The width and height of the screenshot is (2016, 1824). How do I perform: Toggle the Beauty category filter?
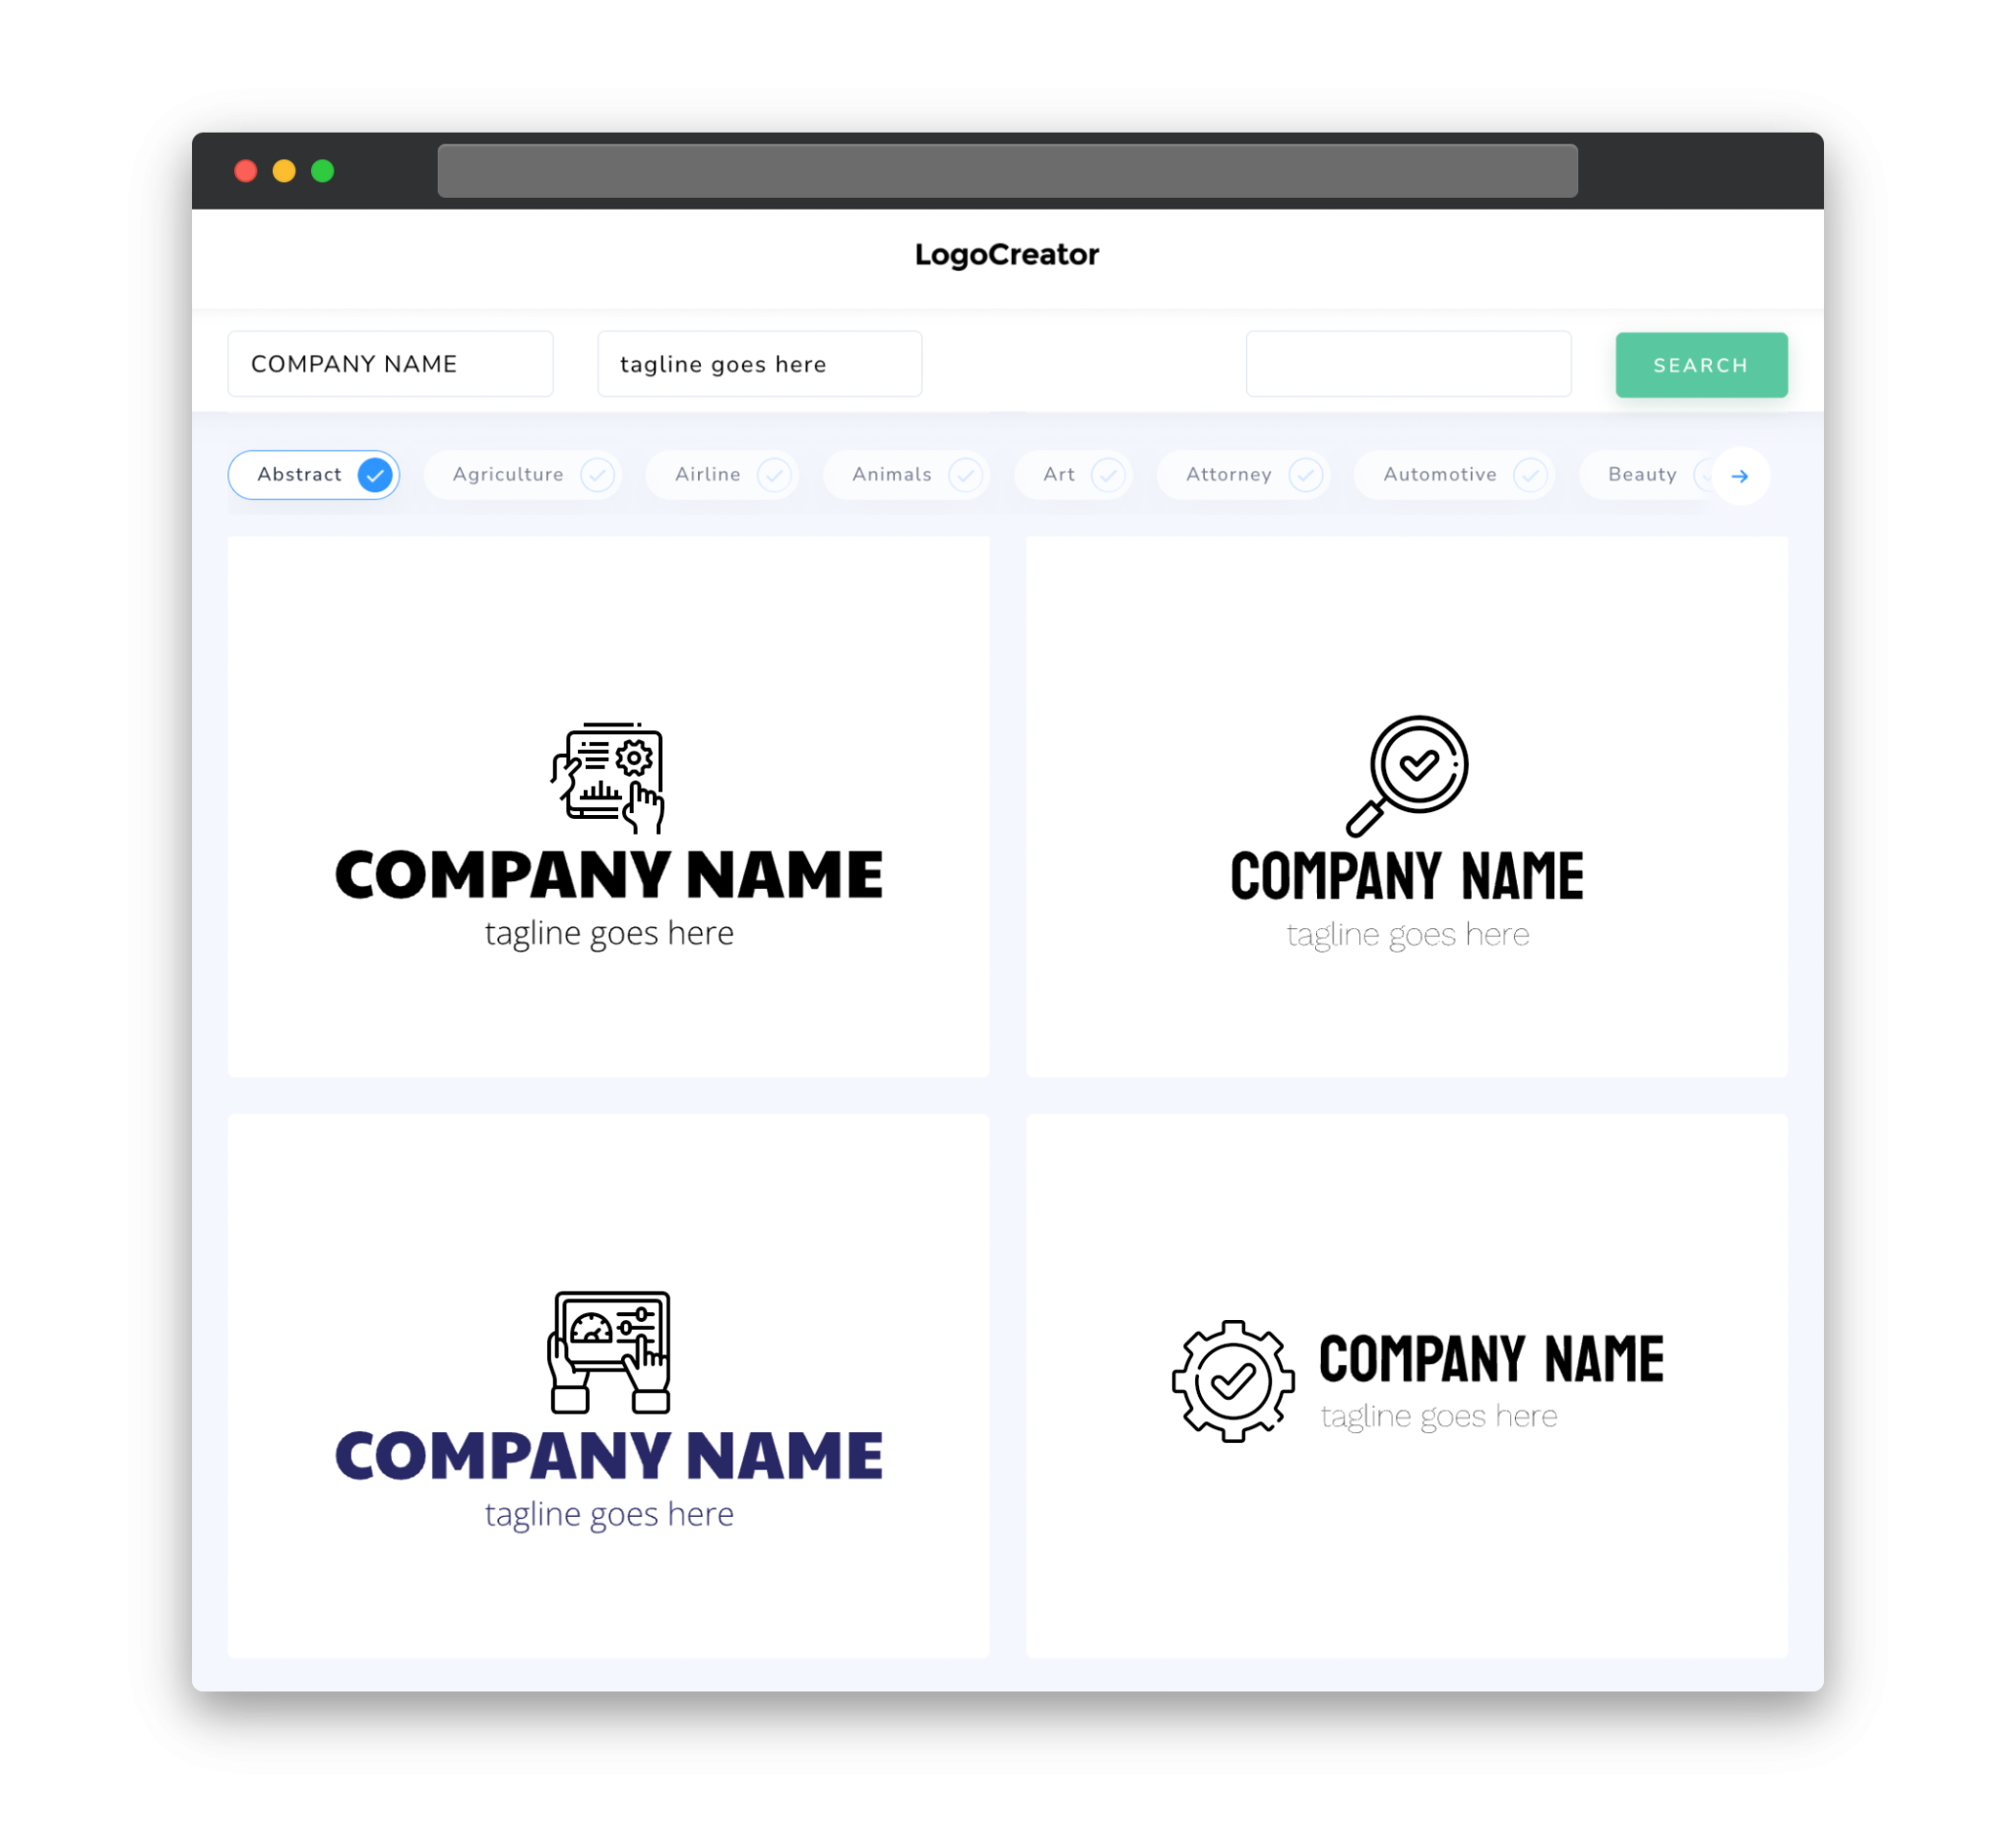tap(1646, 474)
